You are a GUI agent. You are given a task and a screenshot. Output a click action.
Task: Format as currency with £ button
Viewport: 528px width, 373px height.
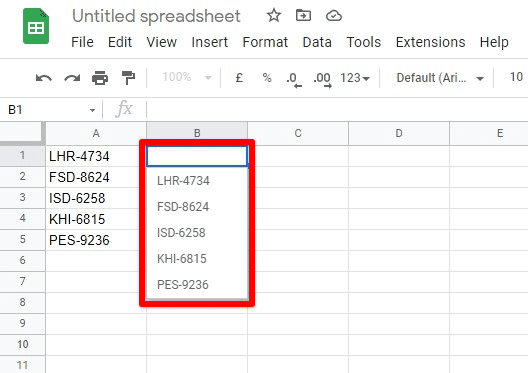[x=239, y=78]
